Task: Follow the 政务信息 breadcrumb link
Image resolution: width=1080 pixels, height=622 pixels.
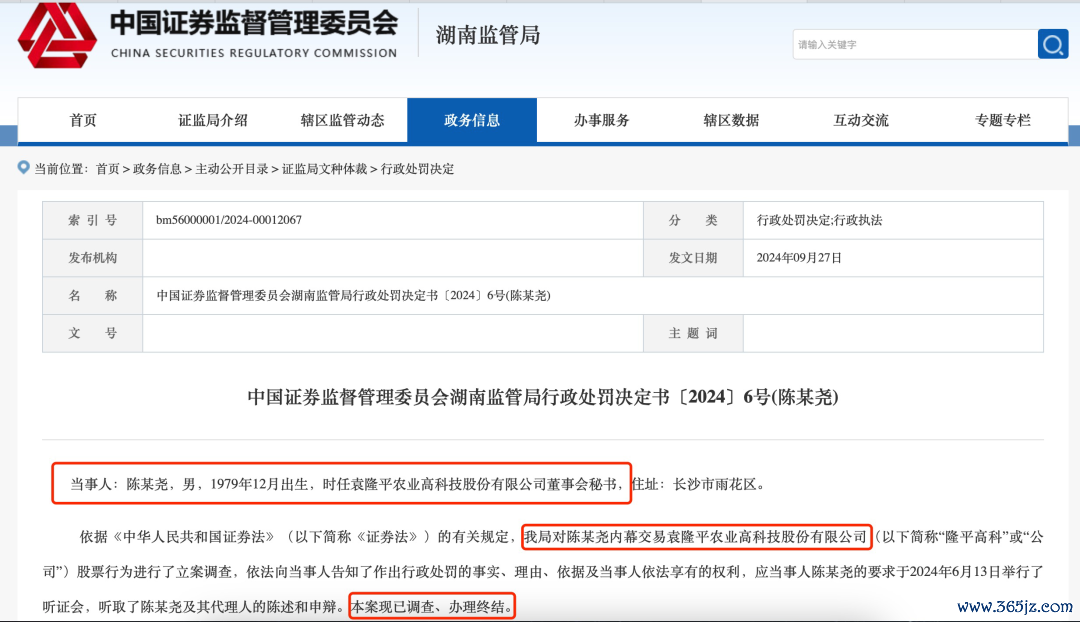Action: click(x=157, y=169)
